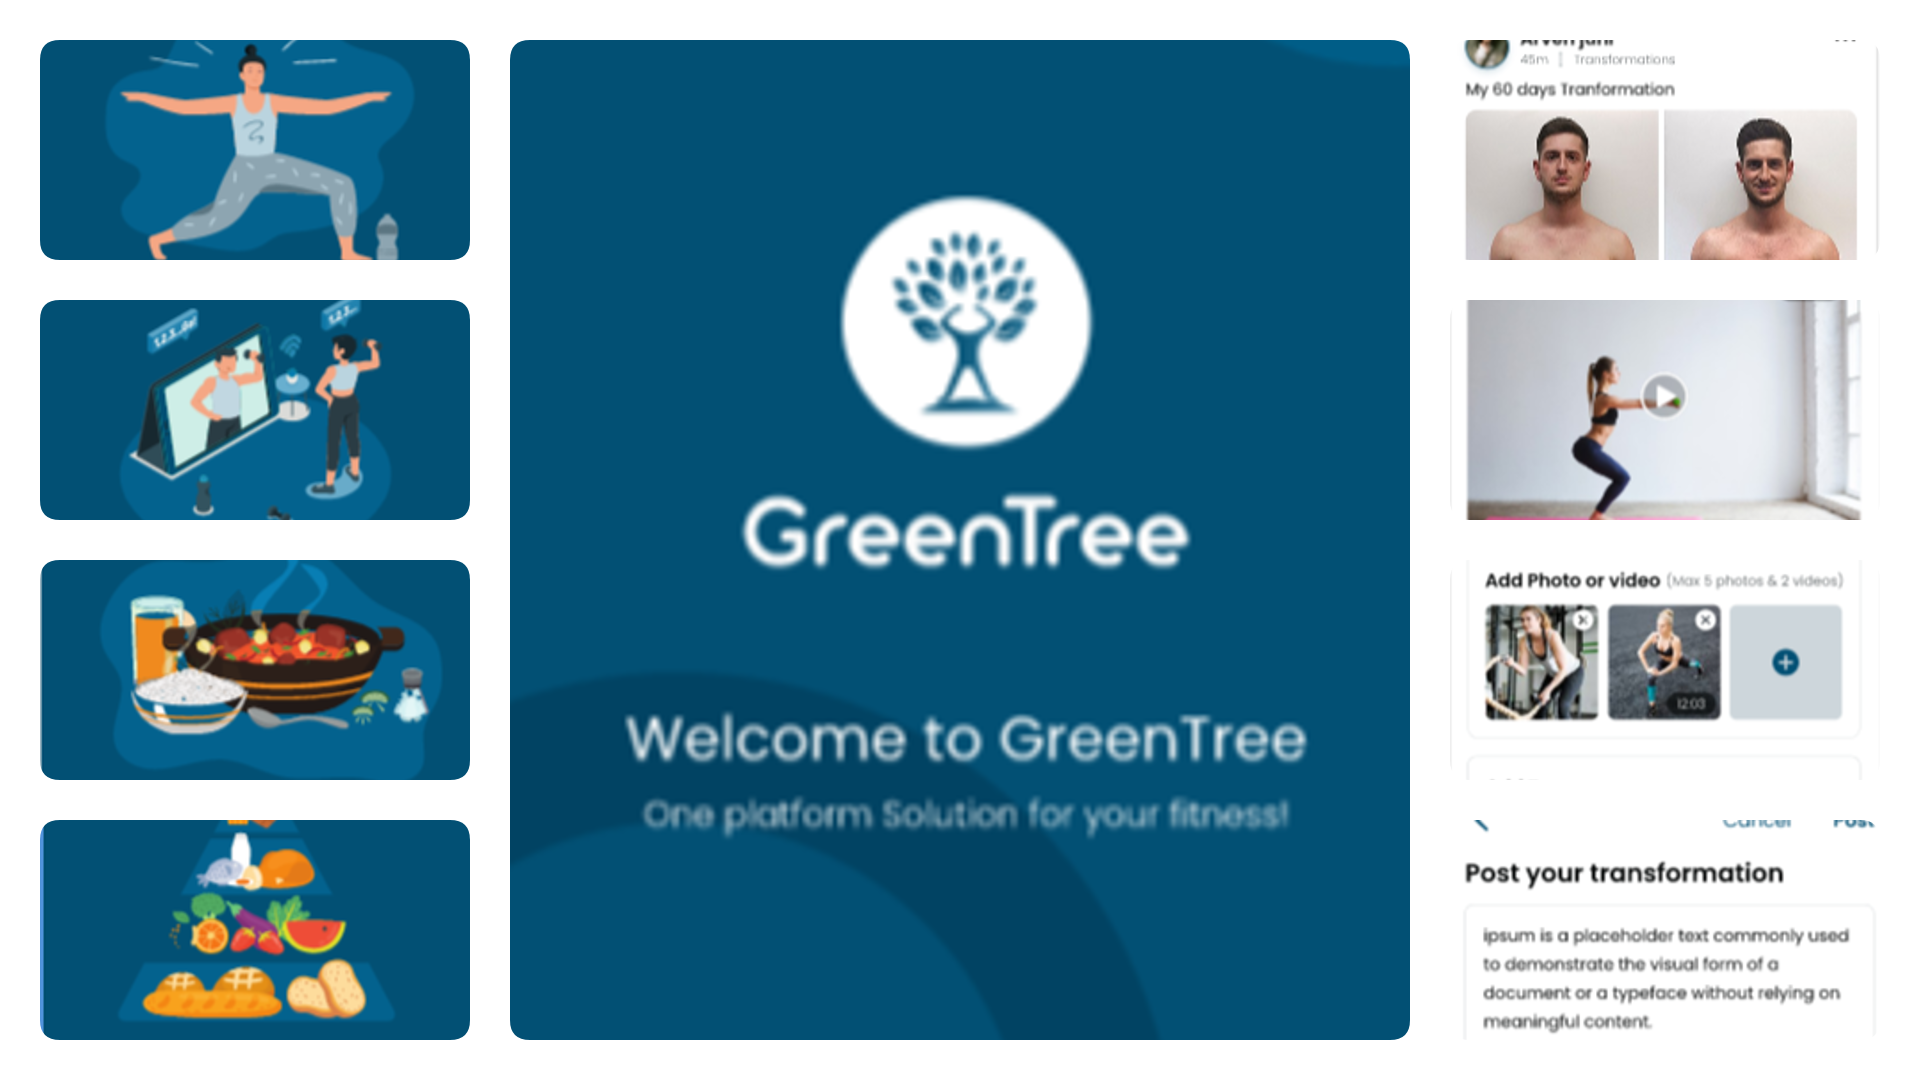The image size is (1920, 1080).
Task: Click the profile avatar on the transformation post
Action: pyautogui.click(x=1487, y=52)
